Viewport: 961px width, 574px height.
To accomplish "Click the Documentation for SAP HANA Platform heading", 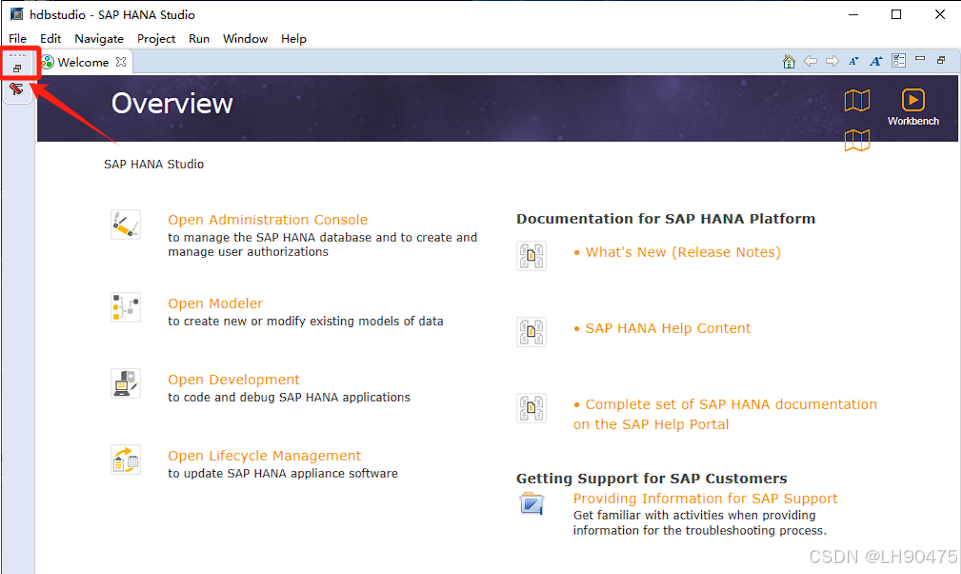I will click(x=666, y=219).
